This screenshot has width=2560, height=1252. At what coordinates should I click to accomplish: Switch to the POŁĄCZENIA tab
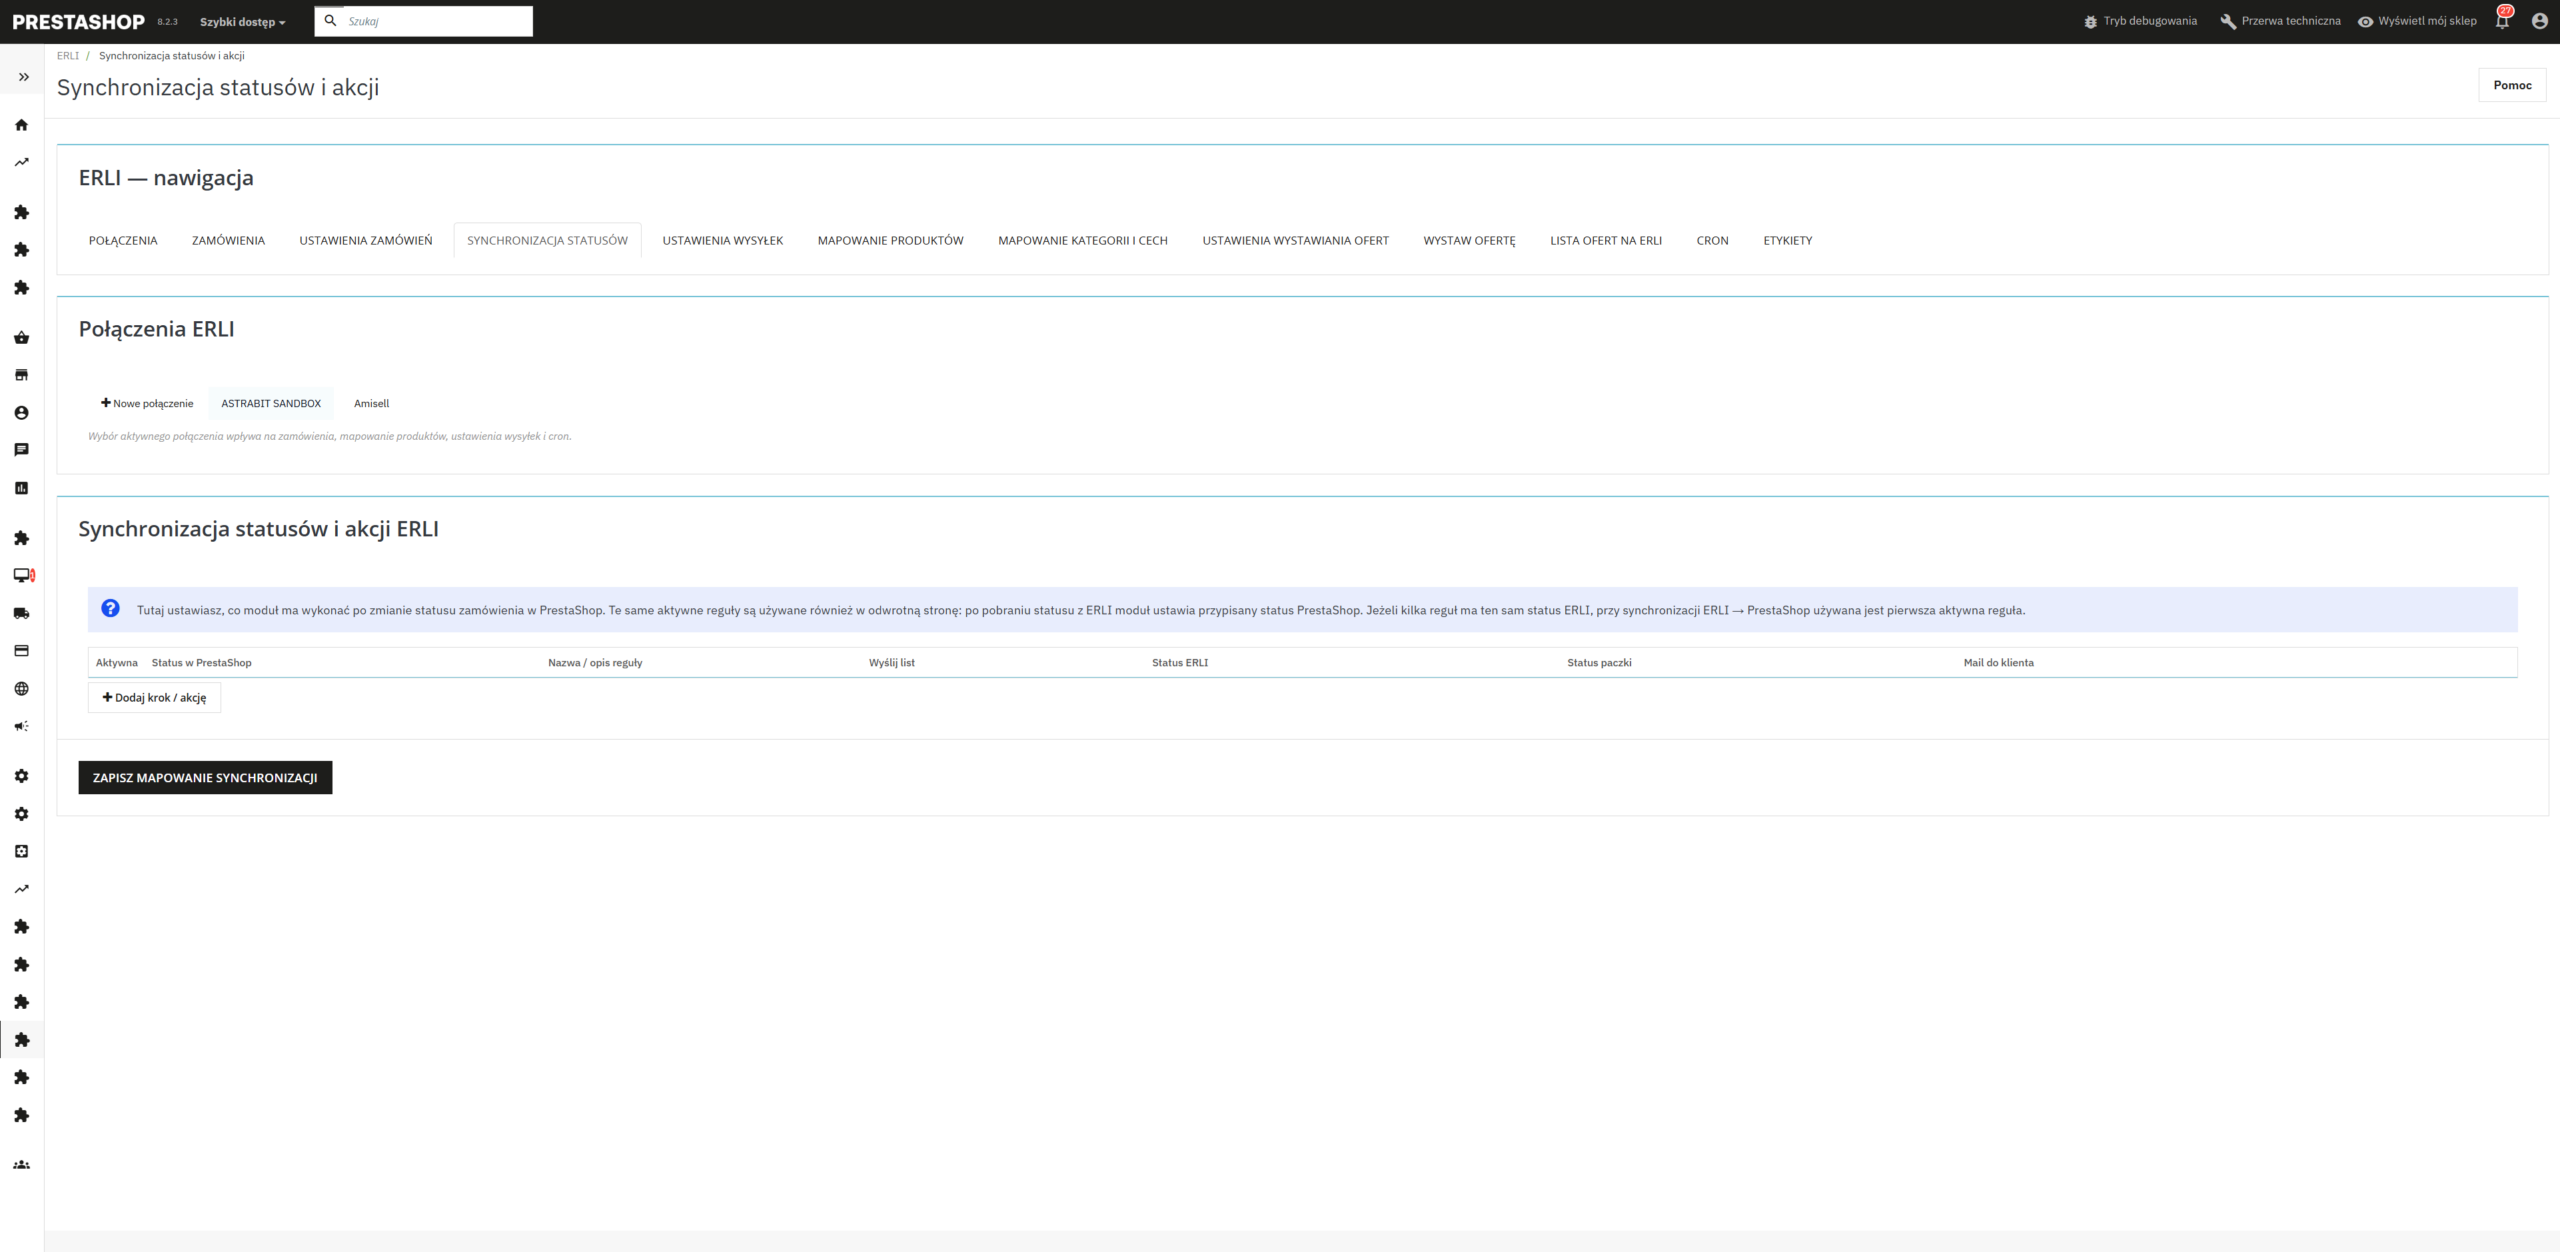pos(123,240)
